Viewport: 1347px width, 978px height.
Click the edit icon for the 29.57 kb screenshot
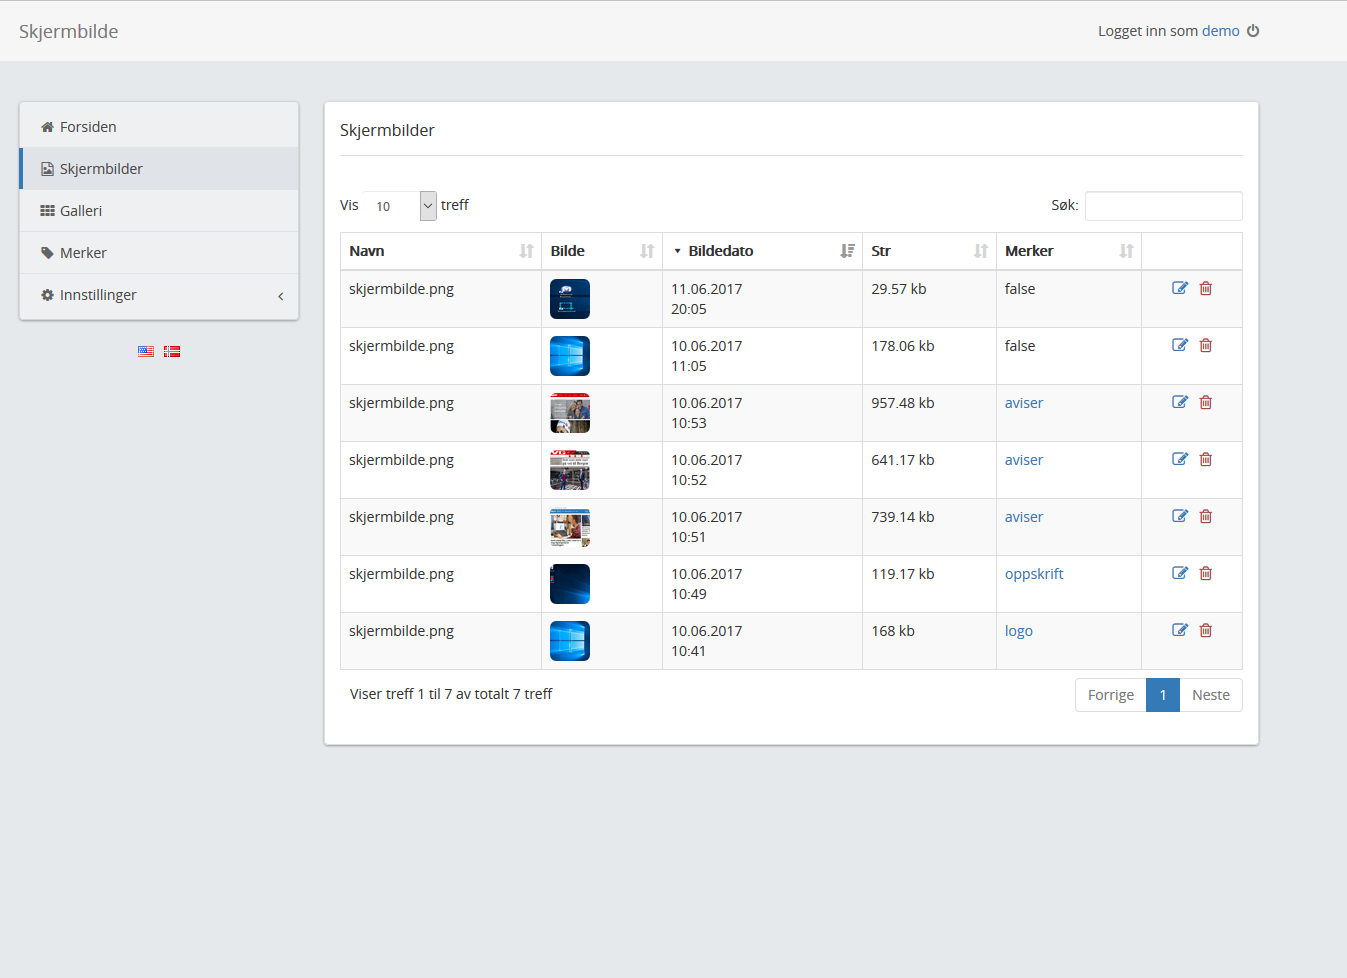(x=1180, y=288)
